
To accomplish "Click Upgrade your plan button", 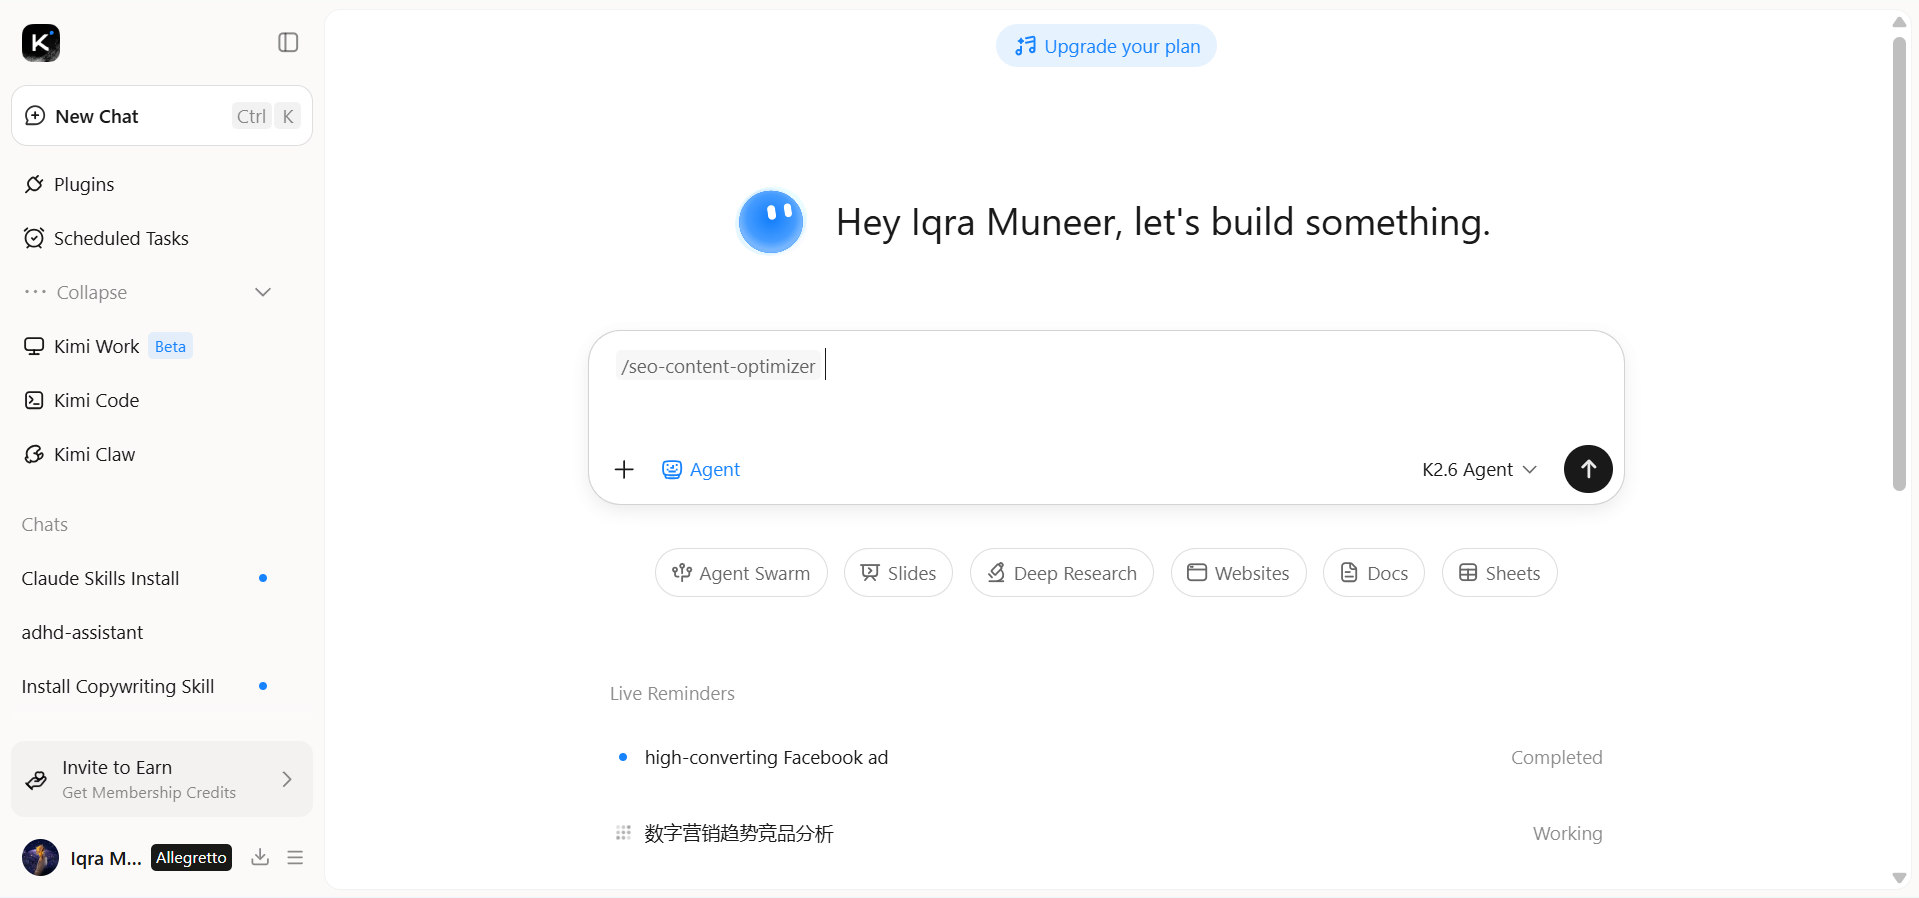I will tap(1106, 46).
